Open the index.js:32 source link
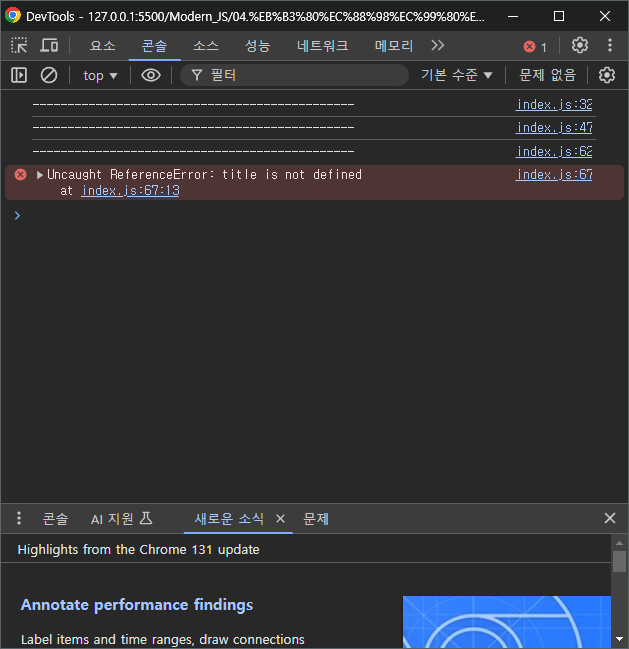 click(x=554, y=104)
